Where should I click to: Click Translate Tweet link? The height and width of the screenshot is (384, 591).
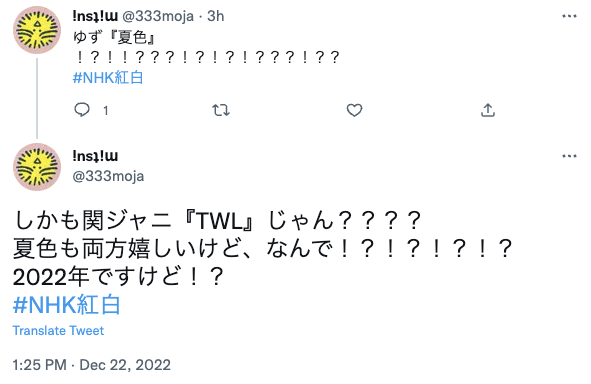click(58, 330)
